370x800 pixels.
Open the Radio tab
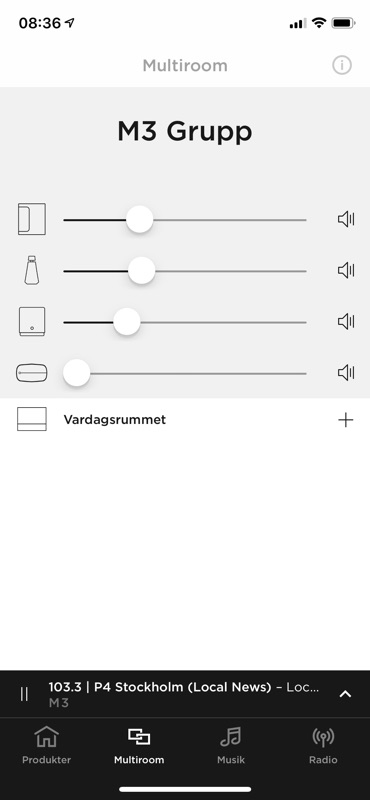tap(323, 745)
